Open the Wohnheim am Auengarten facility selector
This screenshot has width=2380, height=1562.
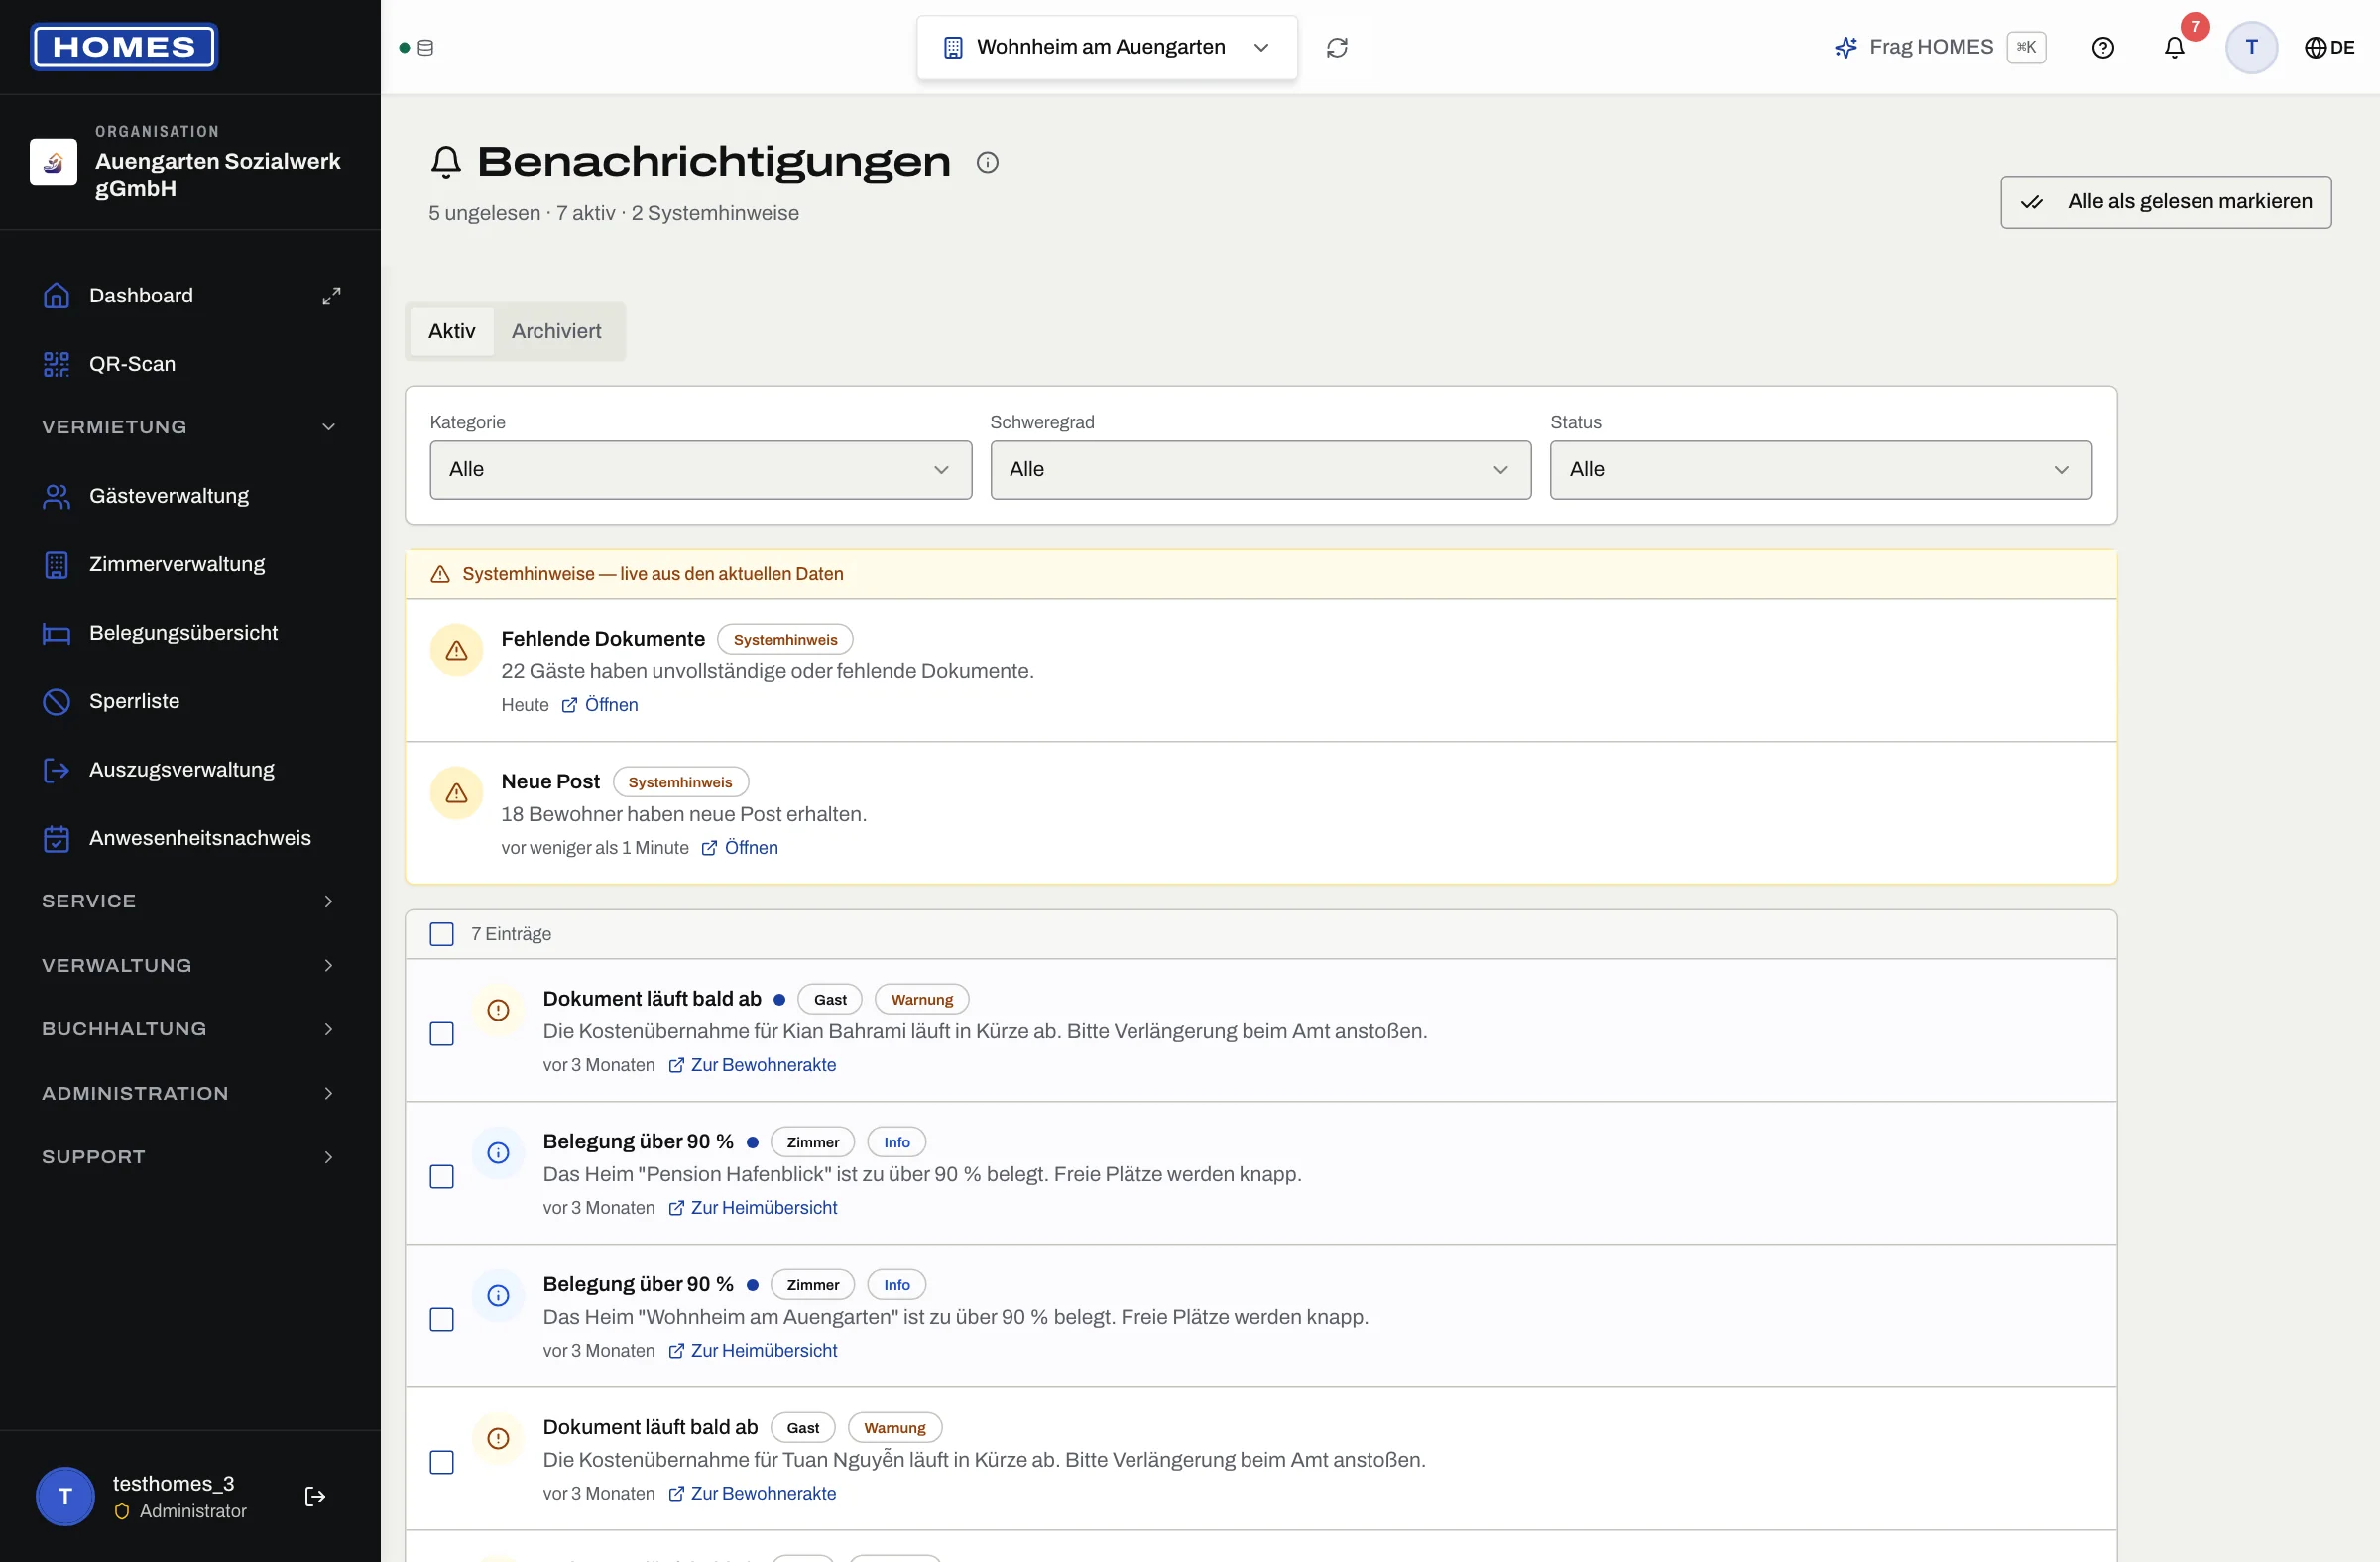(1107, 47)
